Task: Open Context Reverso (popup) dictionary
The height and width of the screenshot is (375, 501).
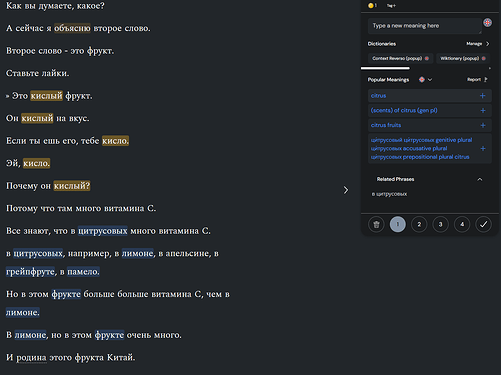Action: click(x=400, y=58)
